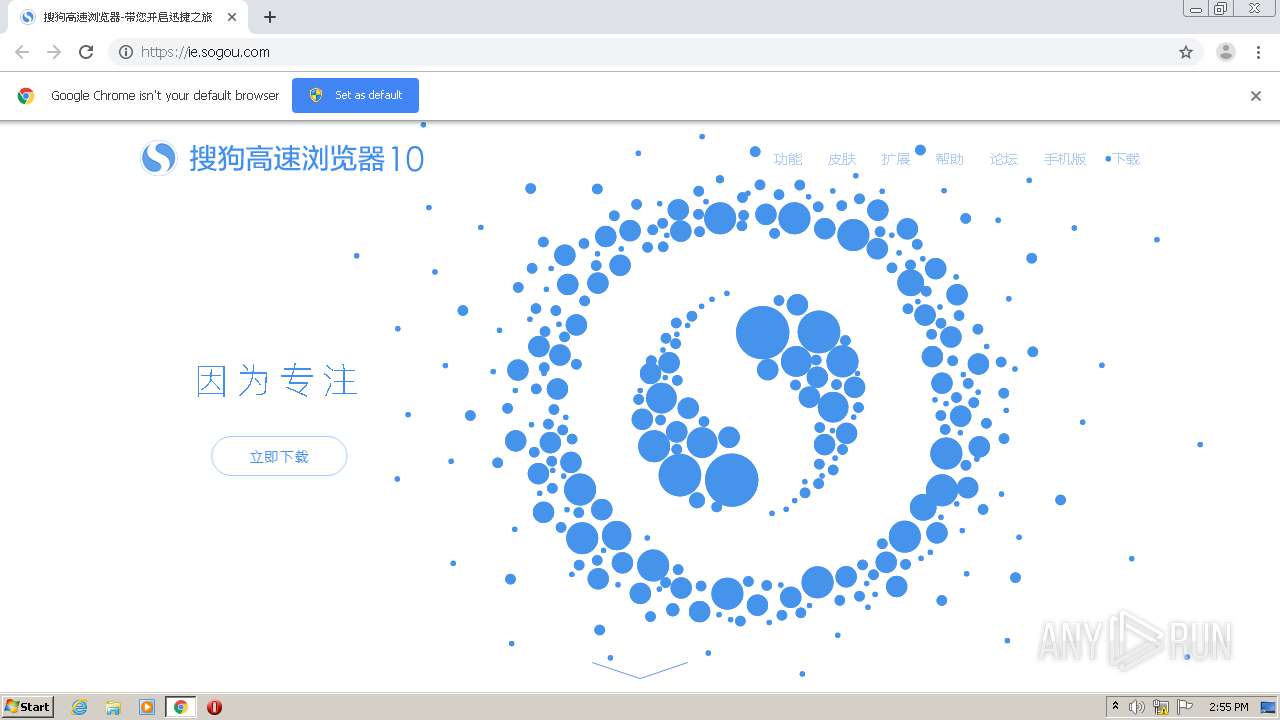Open the Action Center flag icon
This screenshot has height=720, width=1280.
coord(1185,707)
